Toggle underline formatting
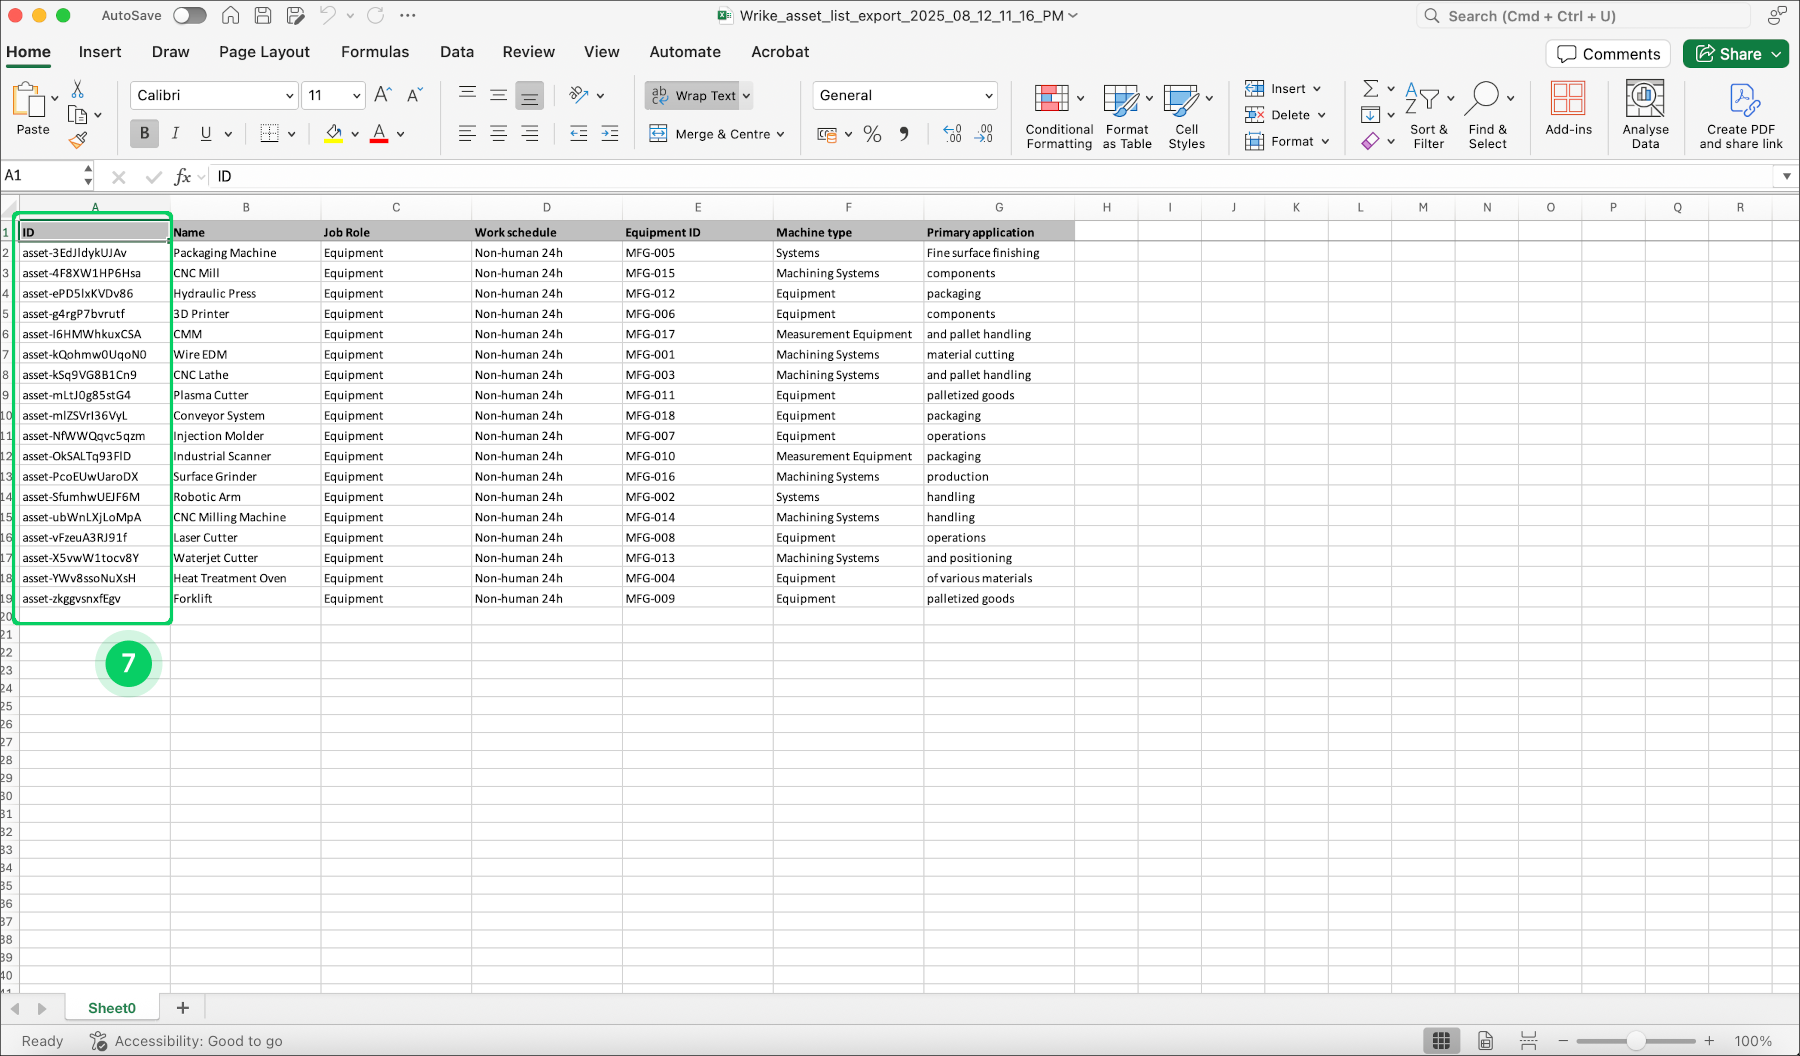This screenshot has height=1056, width=1800. (205, 133)
